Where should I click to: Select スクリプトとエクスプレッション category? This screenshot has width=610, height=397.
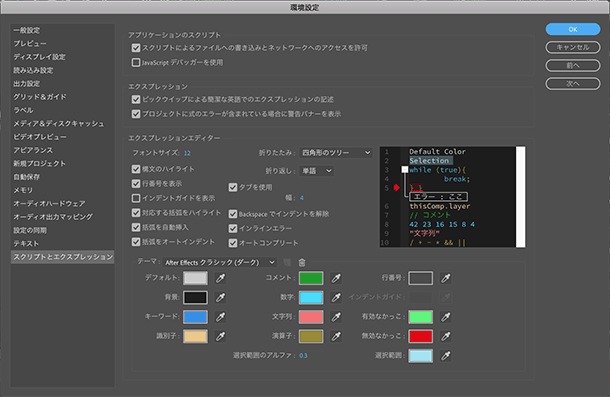point(63,257)
